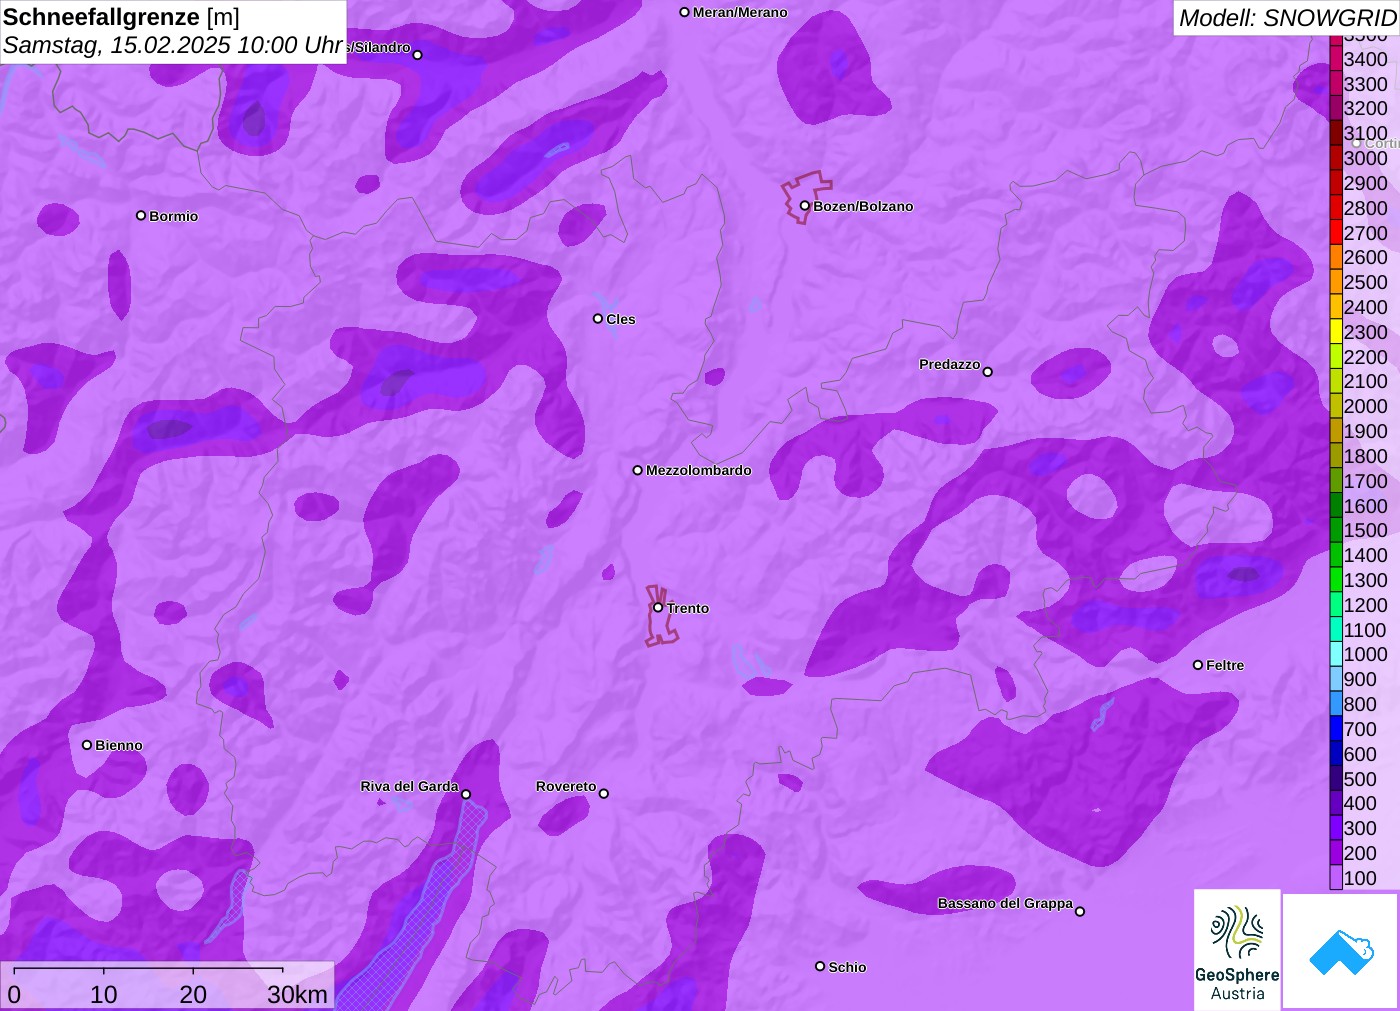Click the Bienno name label
This screenshot has height=1011, width=1400.
(119, 745)
